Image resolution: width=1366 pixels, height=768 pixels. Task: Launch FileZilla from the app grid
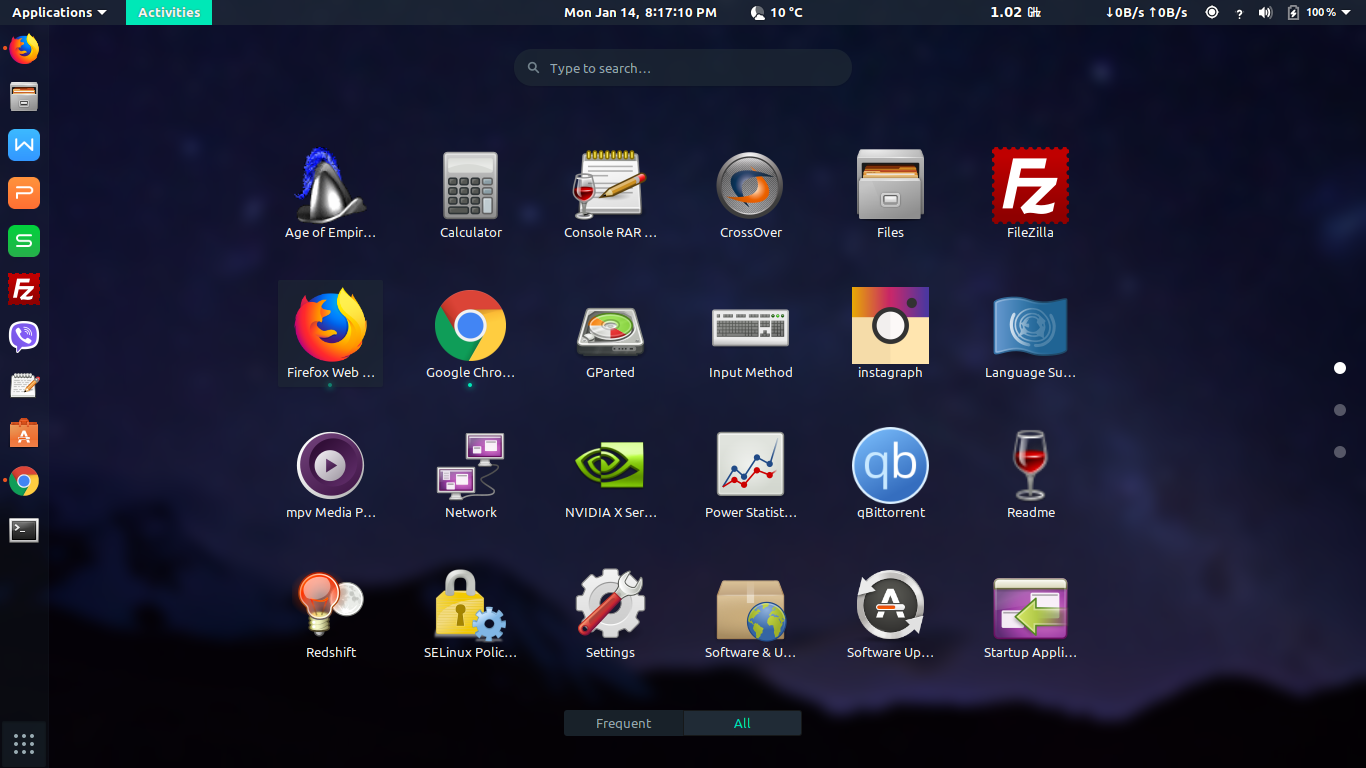pos(1030,186)
